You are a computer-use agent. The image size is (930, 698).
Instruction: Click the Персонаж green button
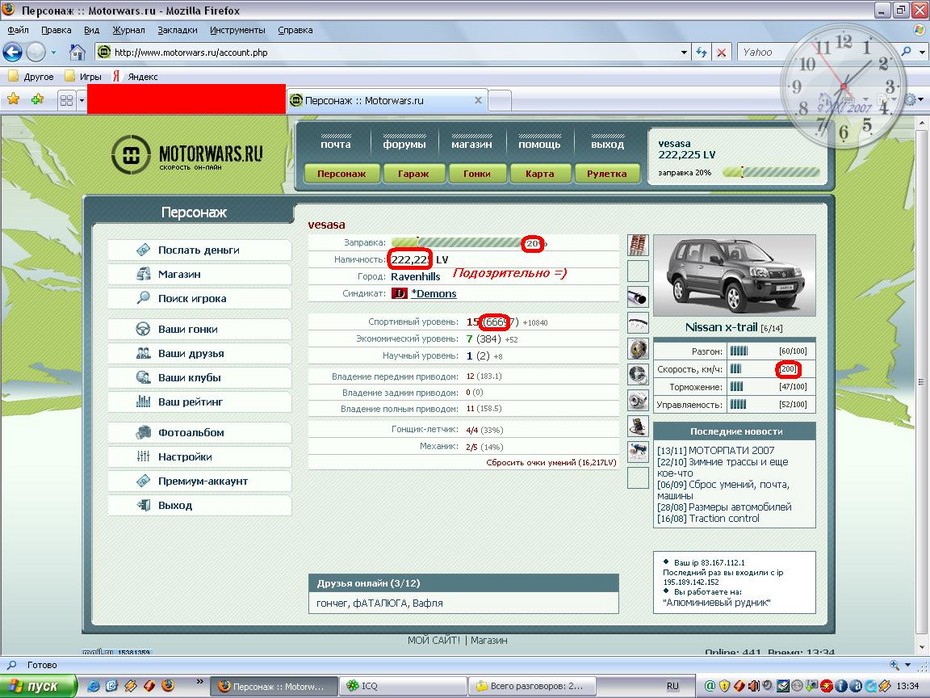point(342,174)
